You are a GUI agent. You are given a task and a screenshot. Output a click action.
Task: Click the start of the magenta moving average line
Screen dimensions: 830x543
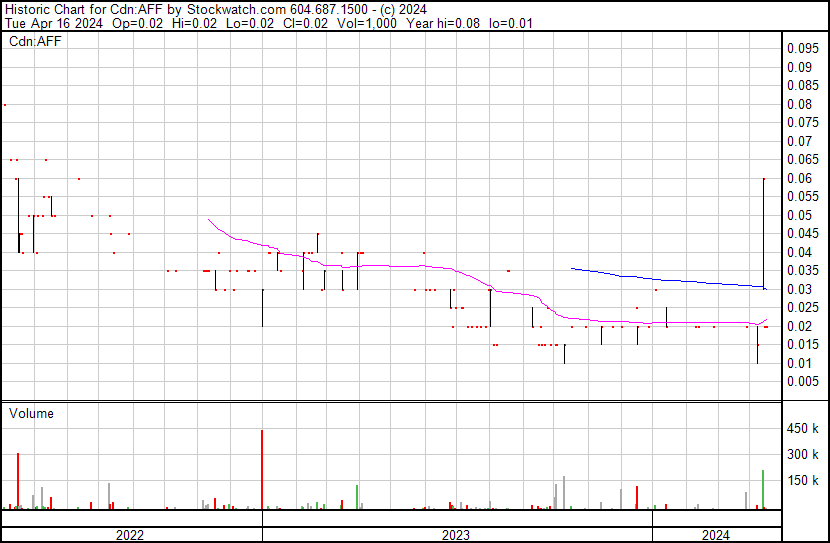pos(209,220)
